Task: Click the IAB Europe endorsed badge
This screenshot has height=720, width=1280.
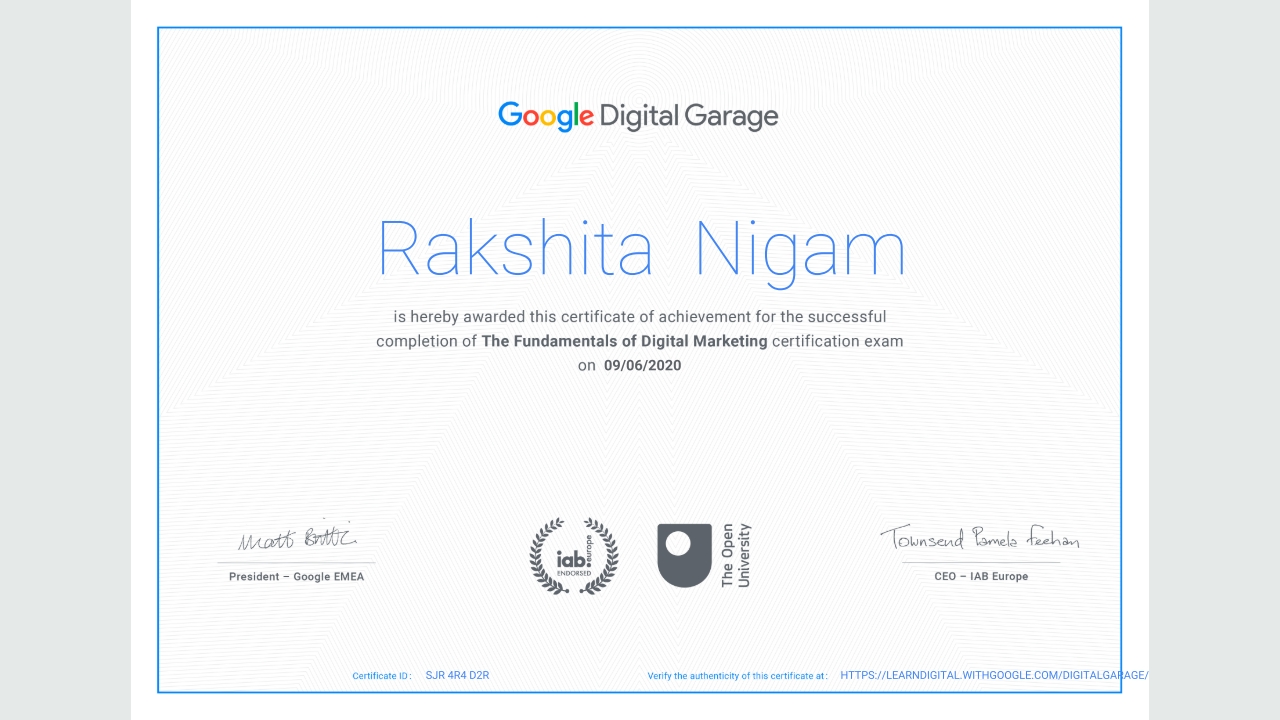Action: pyautogui.click(x=574, y=556)
